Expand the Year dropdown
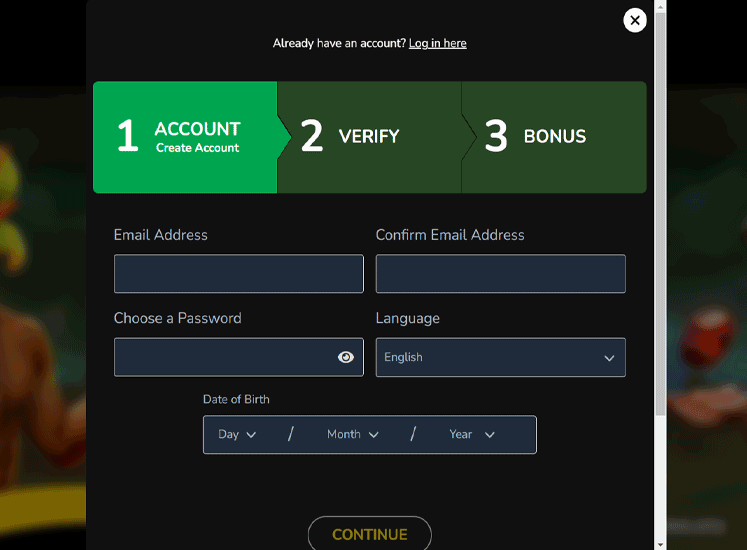This screenshot has width=747, height=550. (x=472, y=435)
